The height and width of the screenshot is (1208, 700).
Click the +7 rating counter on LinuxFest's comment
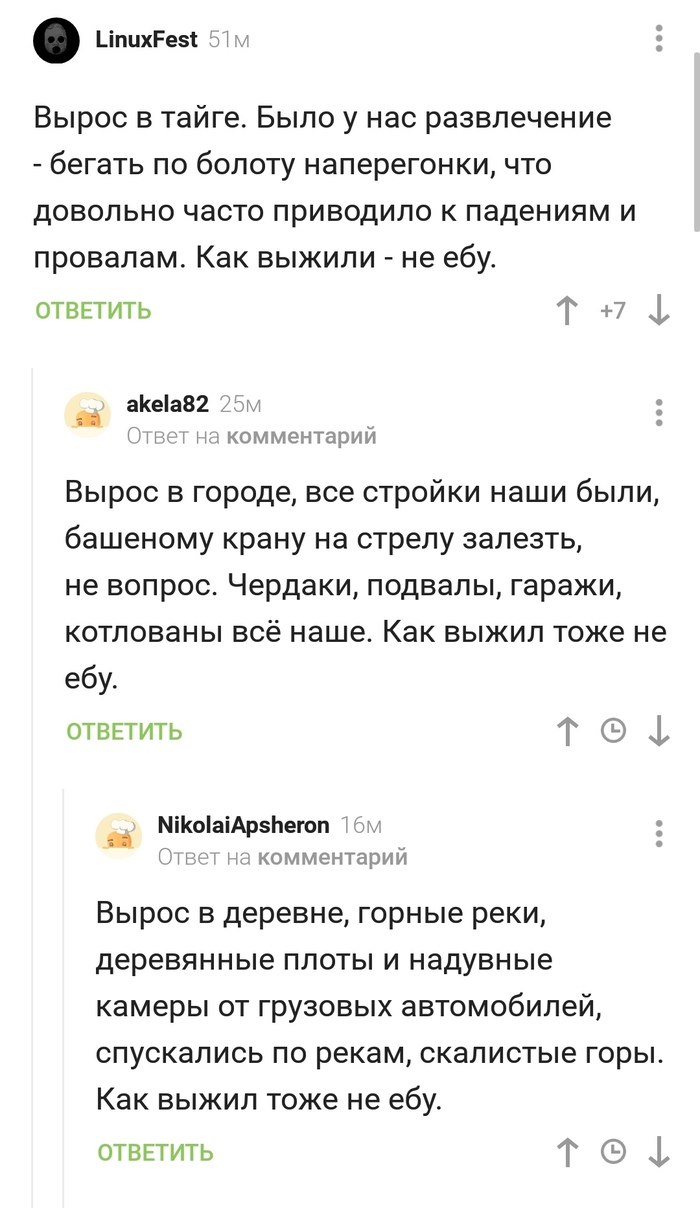[613, 311]
